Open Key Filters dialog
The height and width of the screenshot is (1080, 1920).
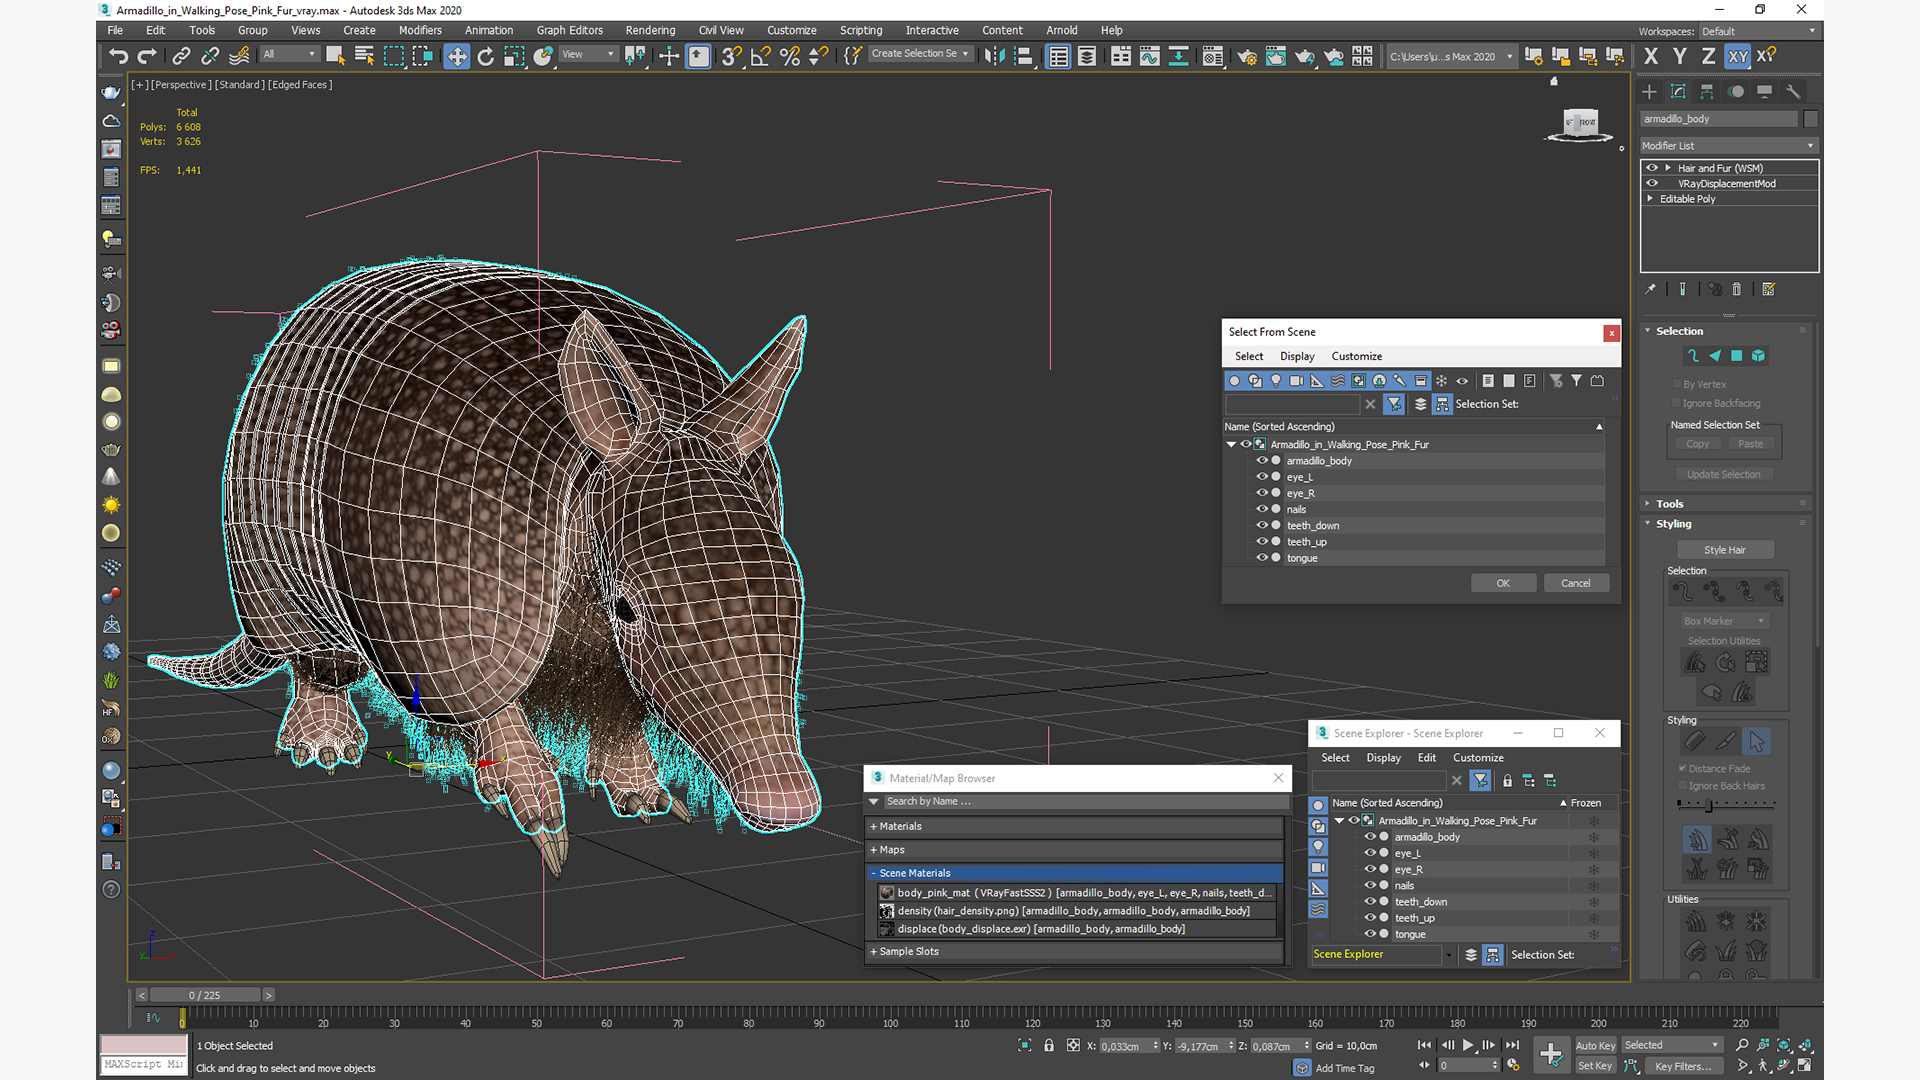[x=1683, y=1066]
